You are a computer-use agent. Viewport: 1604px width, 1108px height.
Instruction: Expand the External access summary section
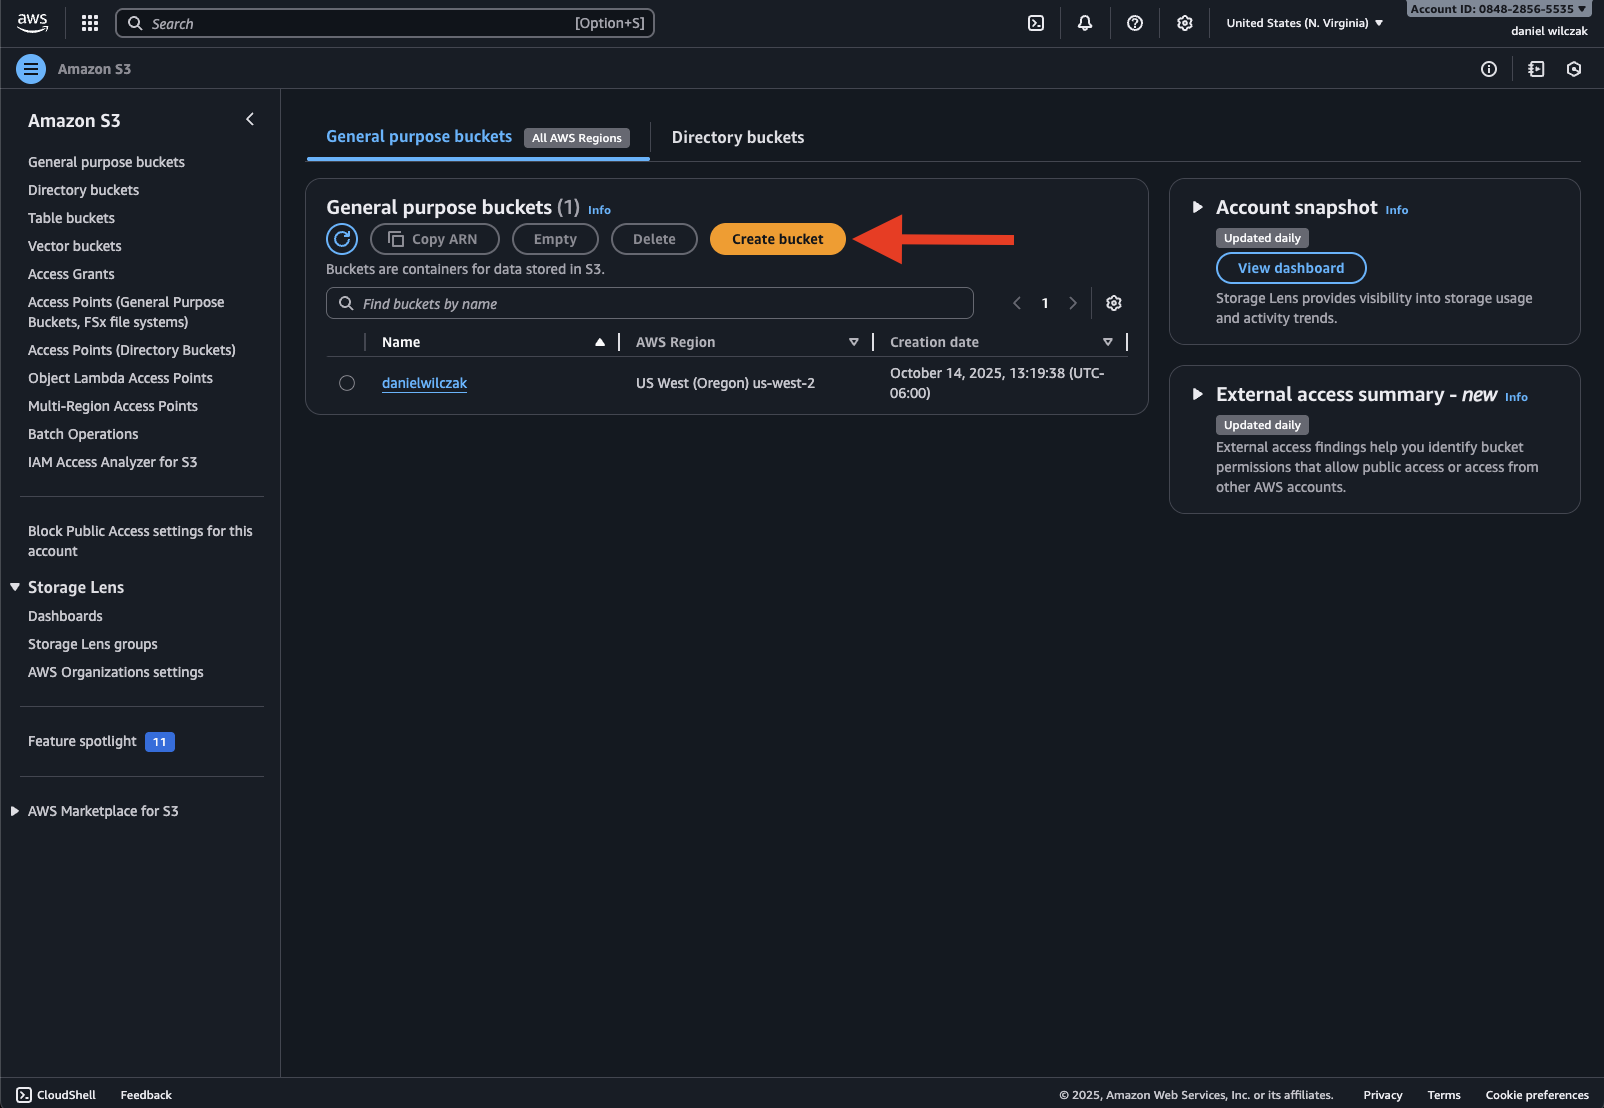pos(1197,395)
